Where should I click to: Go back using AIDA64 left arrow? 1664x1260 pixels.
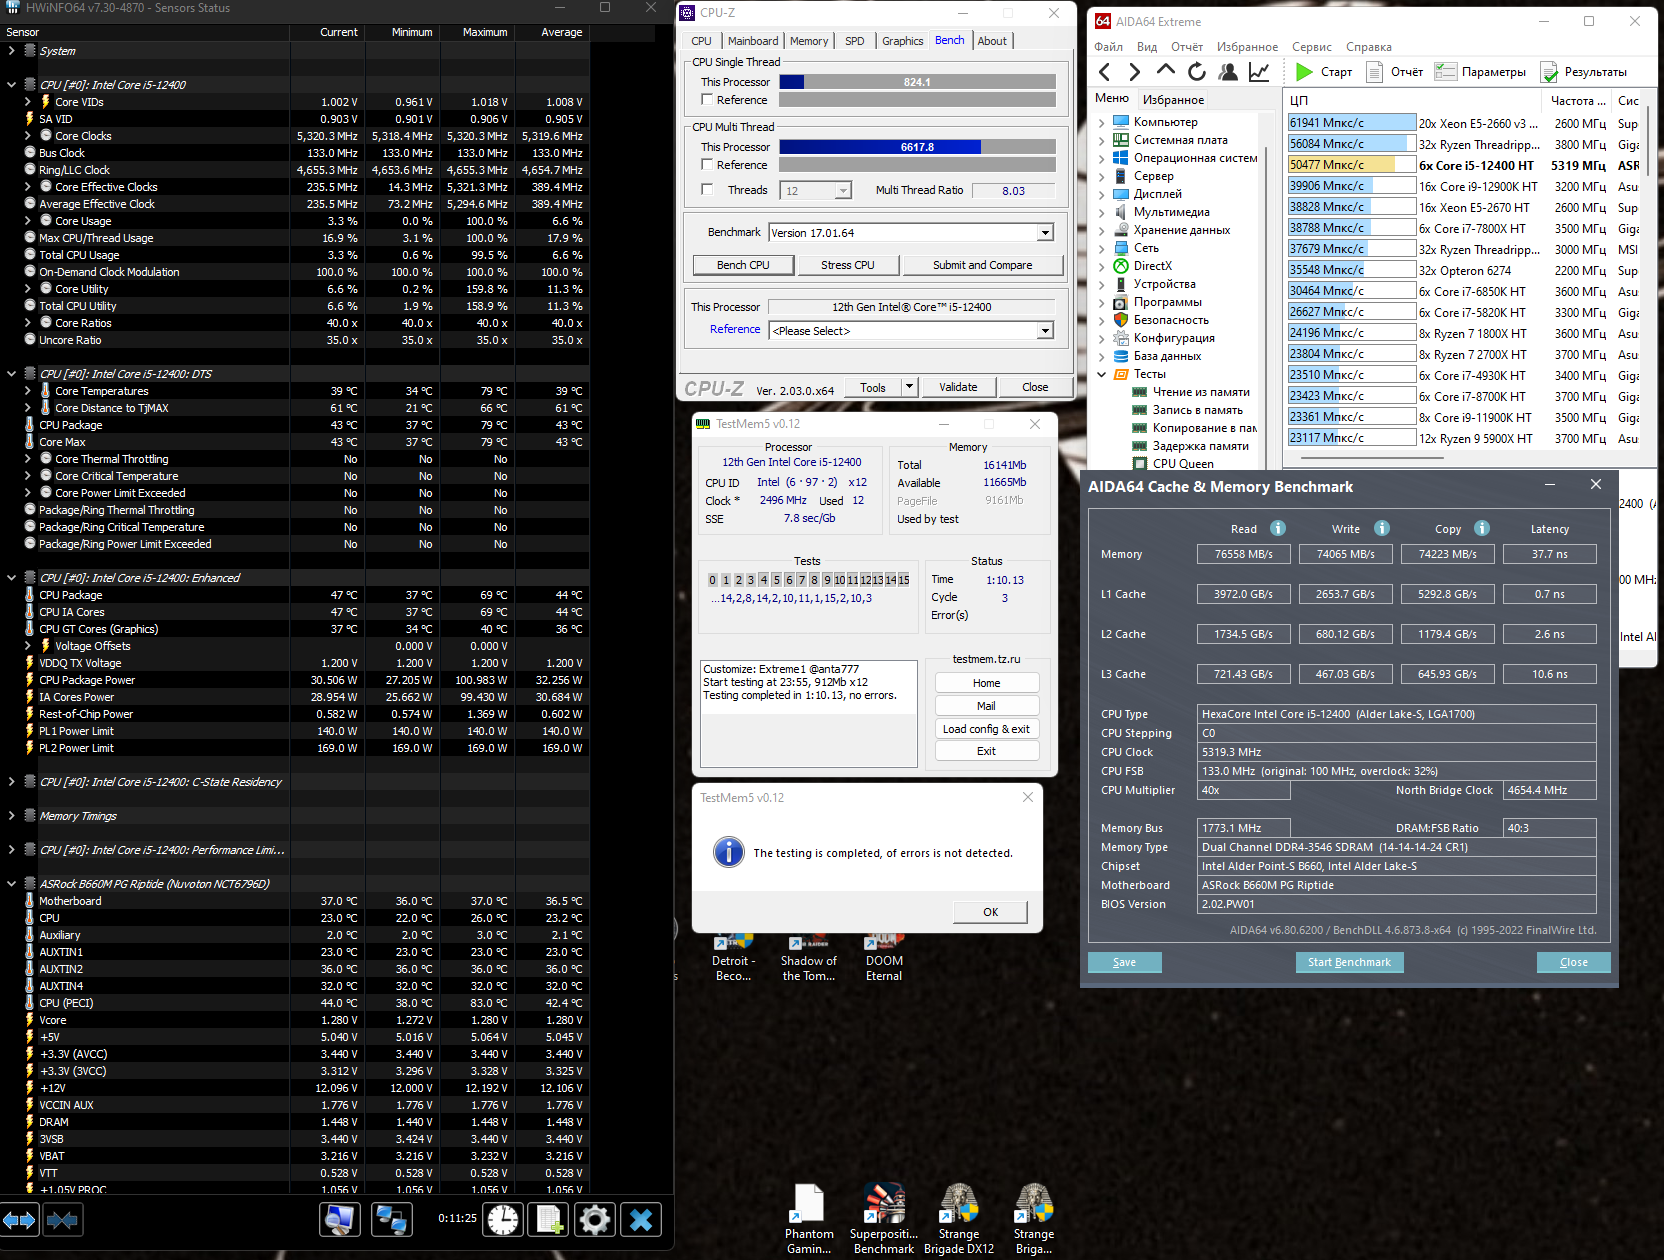pos(1105,72)
